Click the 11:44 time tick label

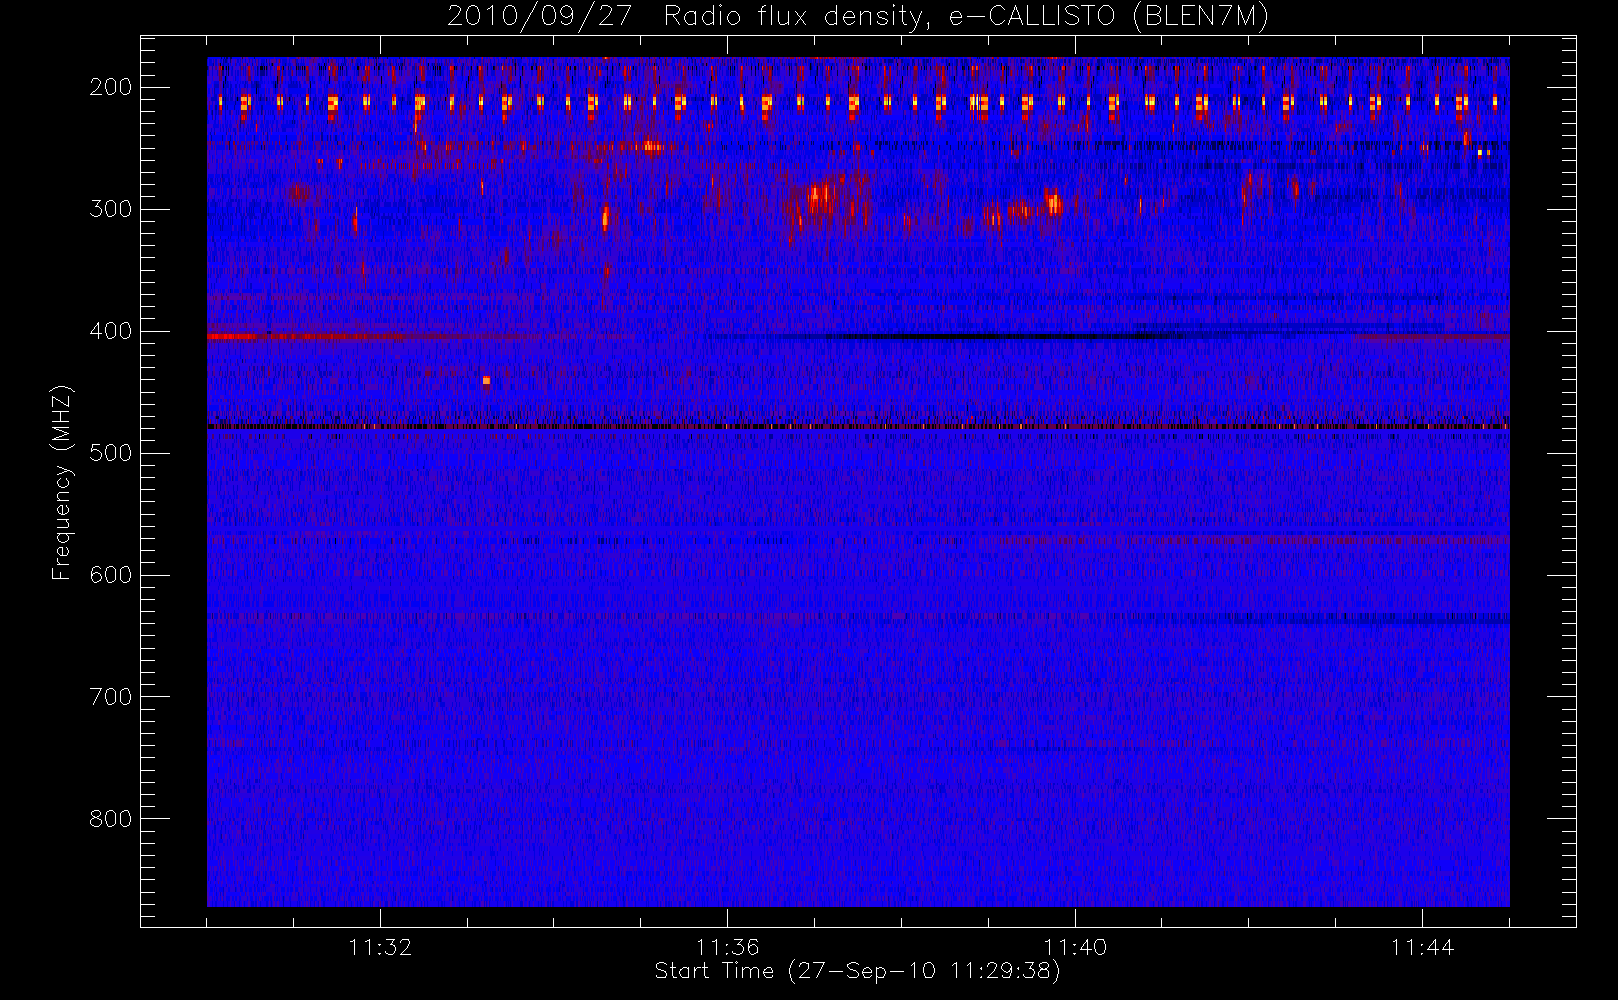click(1422, 947)
